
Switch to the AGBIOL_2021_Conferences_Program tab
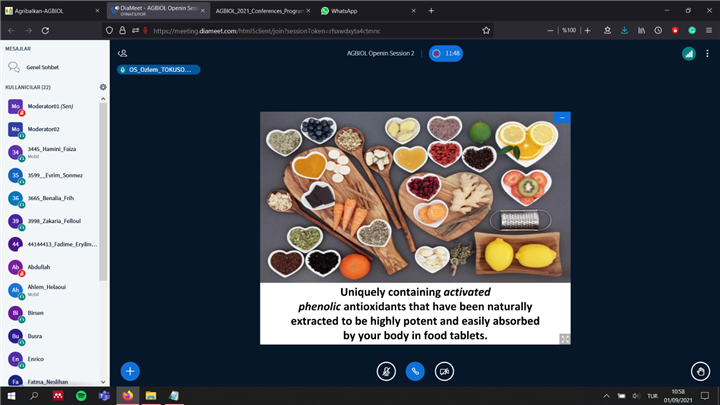pos(263,11)
